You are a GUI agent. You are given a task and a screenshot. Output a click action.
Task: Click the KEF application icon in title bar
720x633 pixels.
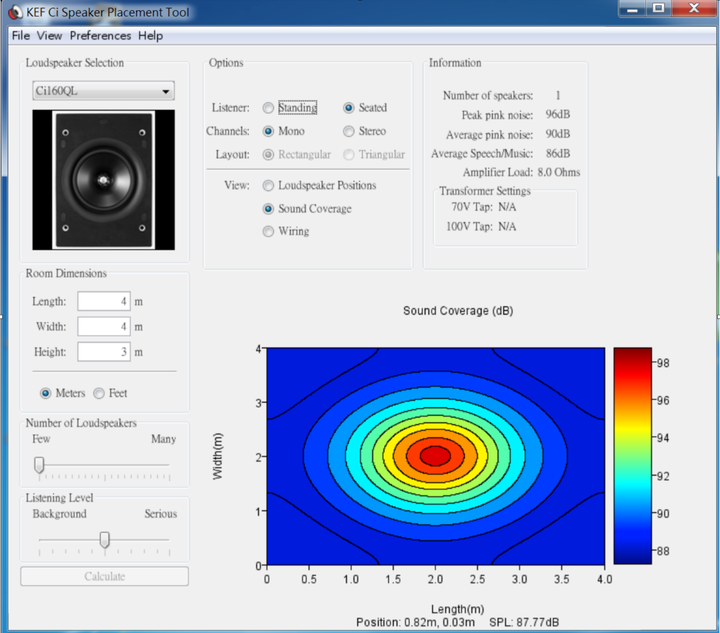pyautogui.click(x=15, y=12)
